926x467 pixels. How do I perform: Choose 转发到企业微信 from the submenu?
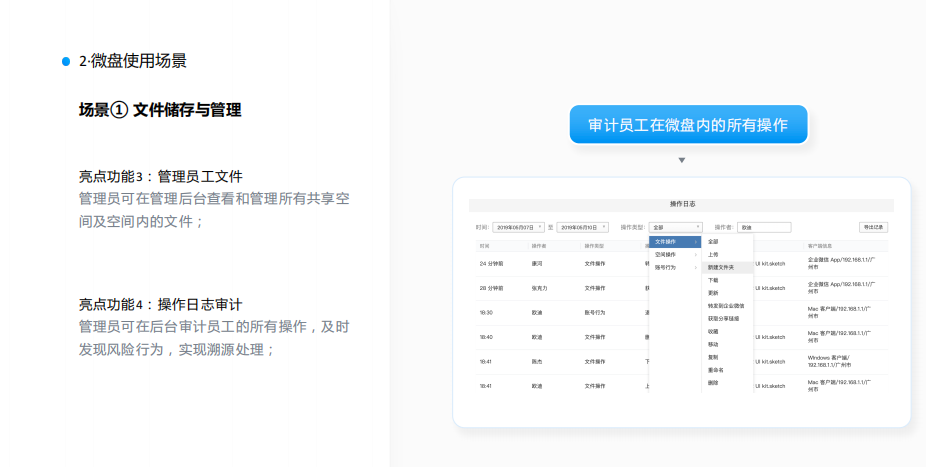(x=726, y=306)
